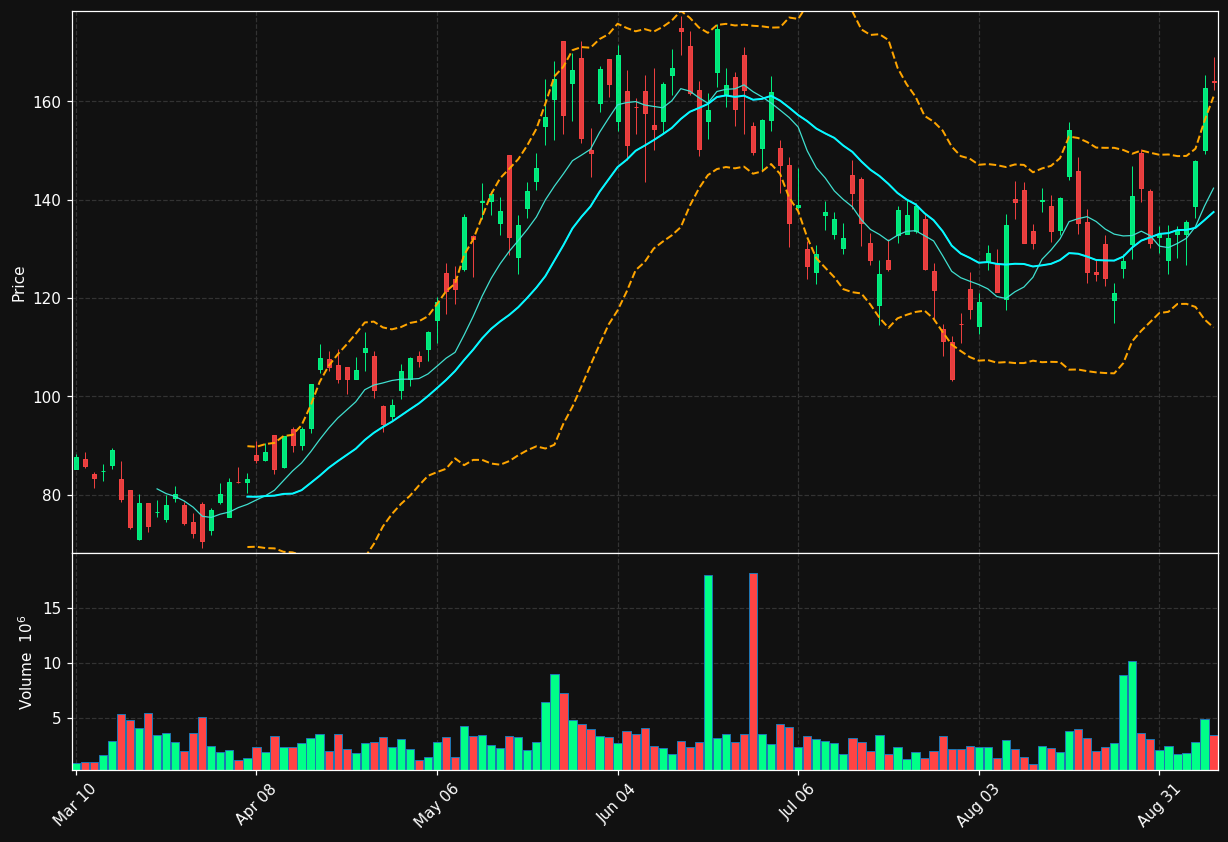The height and width of the screenshot is (842, 1228).
Task: Click the 'Aug 03' date axis label
Action: click(x=977, y=804)
